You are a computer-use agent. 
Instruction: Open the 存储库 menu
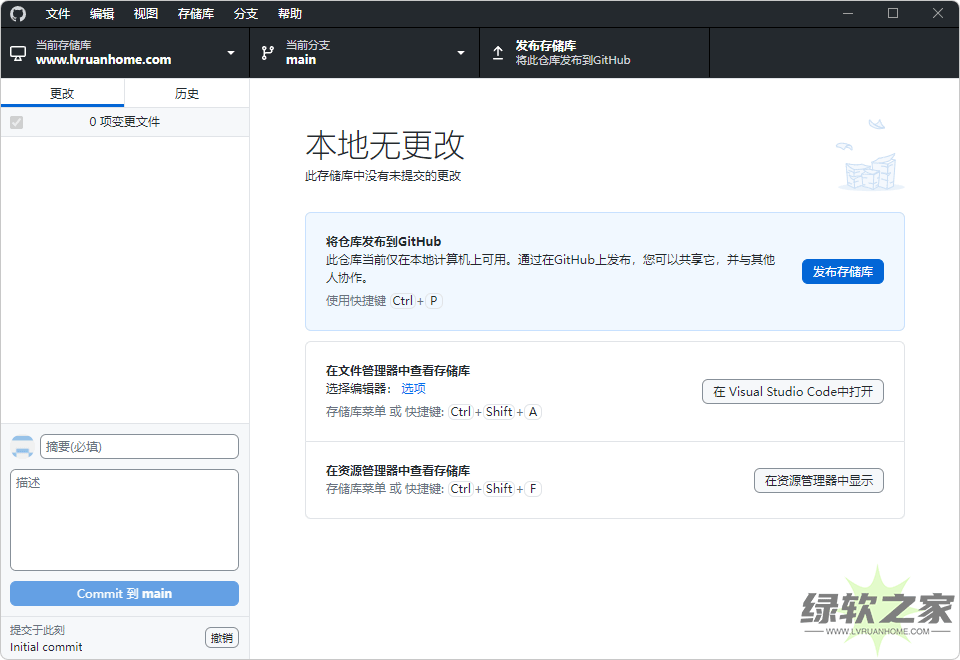pos(196,14)
